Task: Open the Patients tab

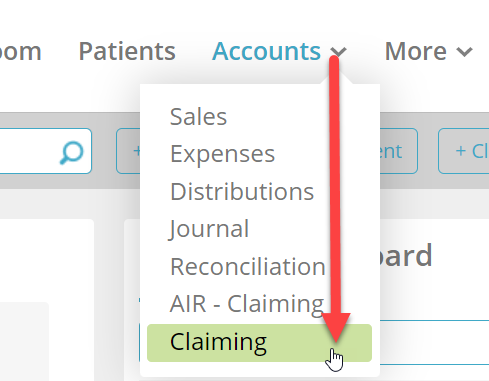Action: coord(127,51)
